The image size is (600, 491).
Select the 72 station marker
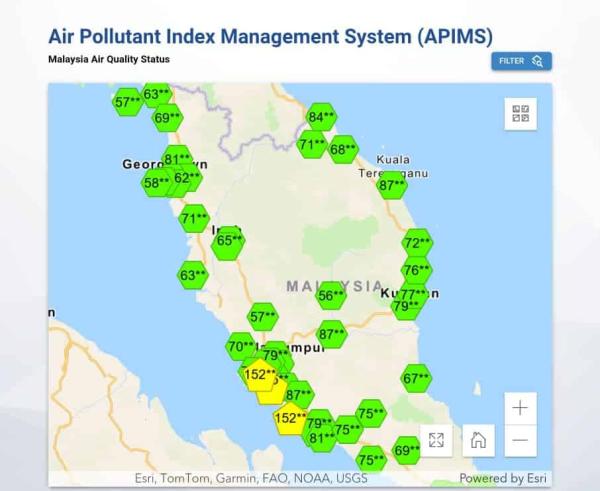(x=417, y=243)
